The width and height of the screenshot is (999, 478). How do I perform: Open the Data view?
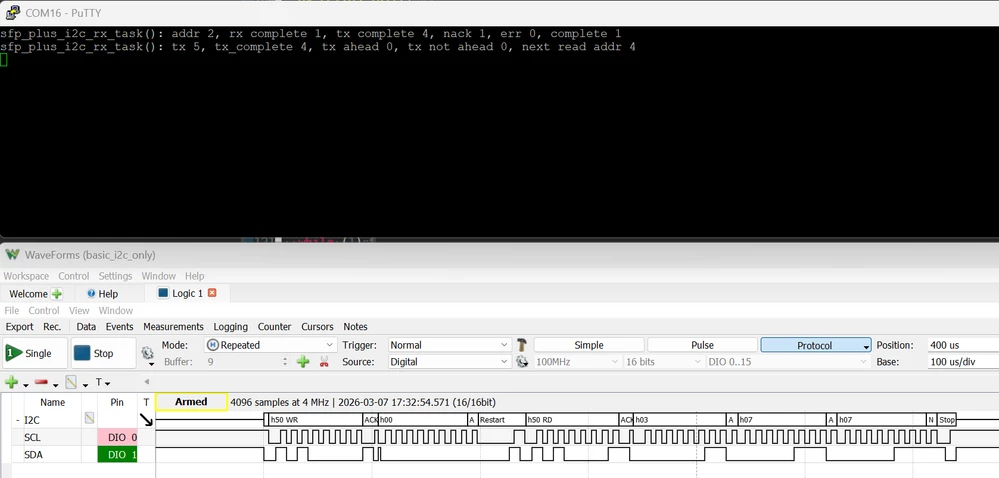tap(86, 326)
